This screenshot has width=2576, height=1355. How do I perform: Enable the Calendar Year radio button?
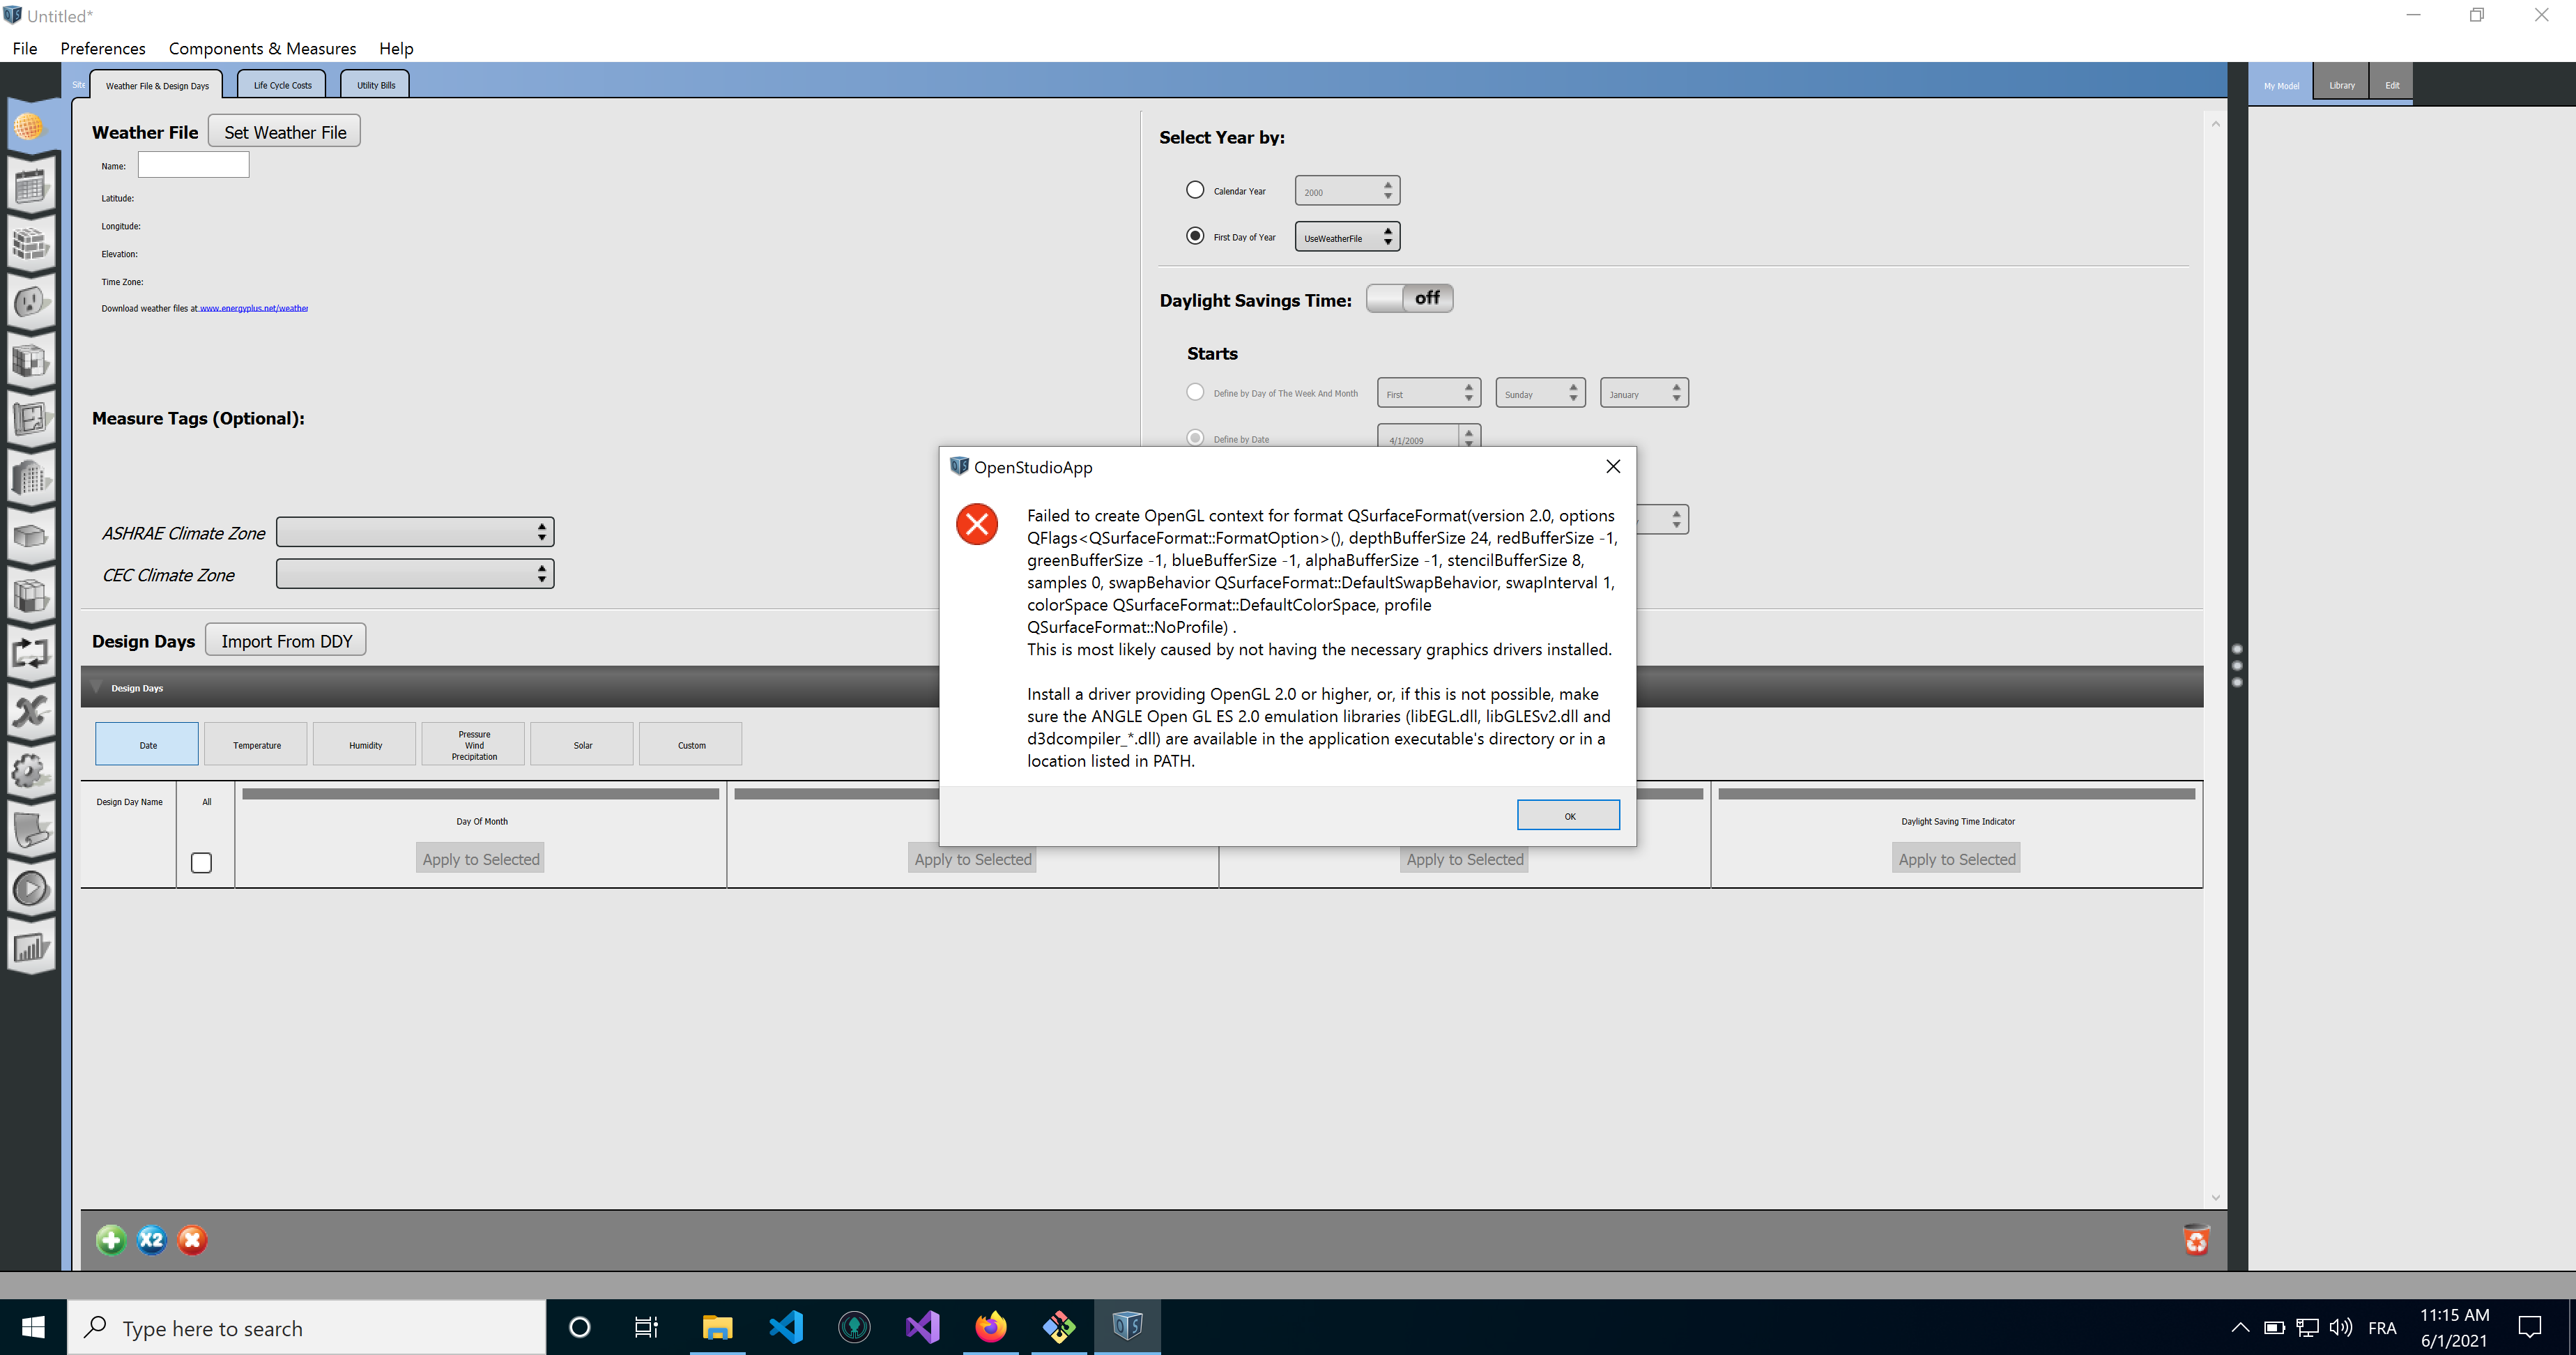point(1194,189)
